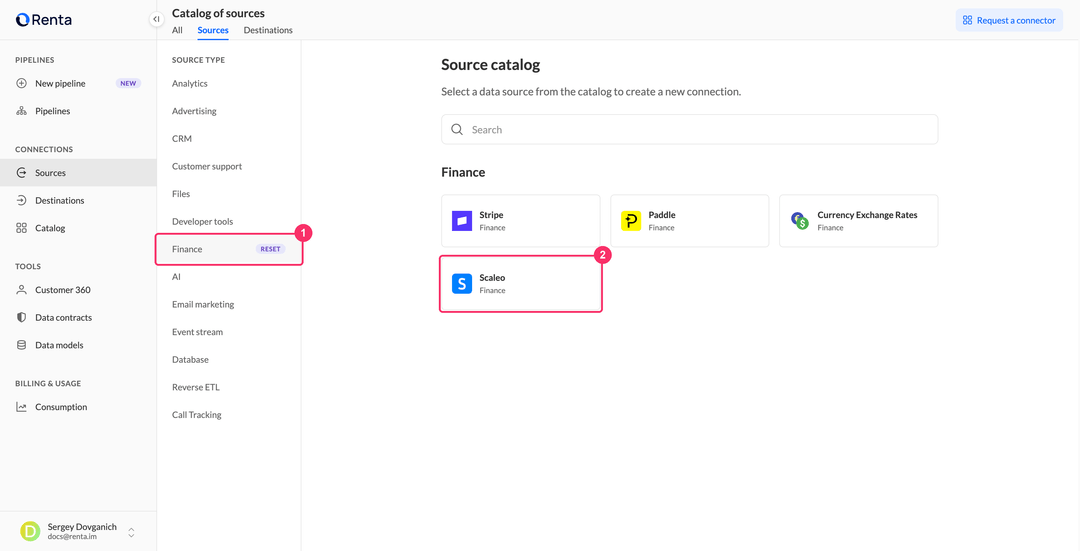Click the Scaleo logo icon
The image size is (1080, 551).
pos(461,284)
